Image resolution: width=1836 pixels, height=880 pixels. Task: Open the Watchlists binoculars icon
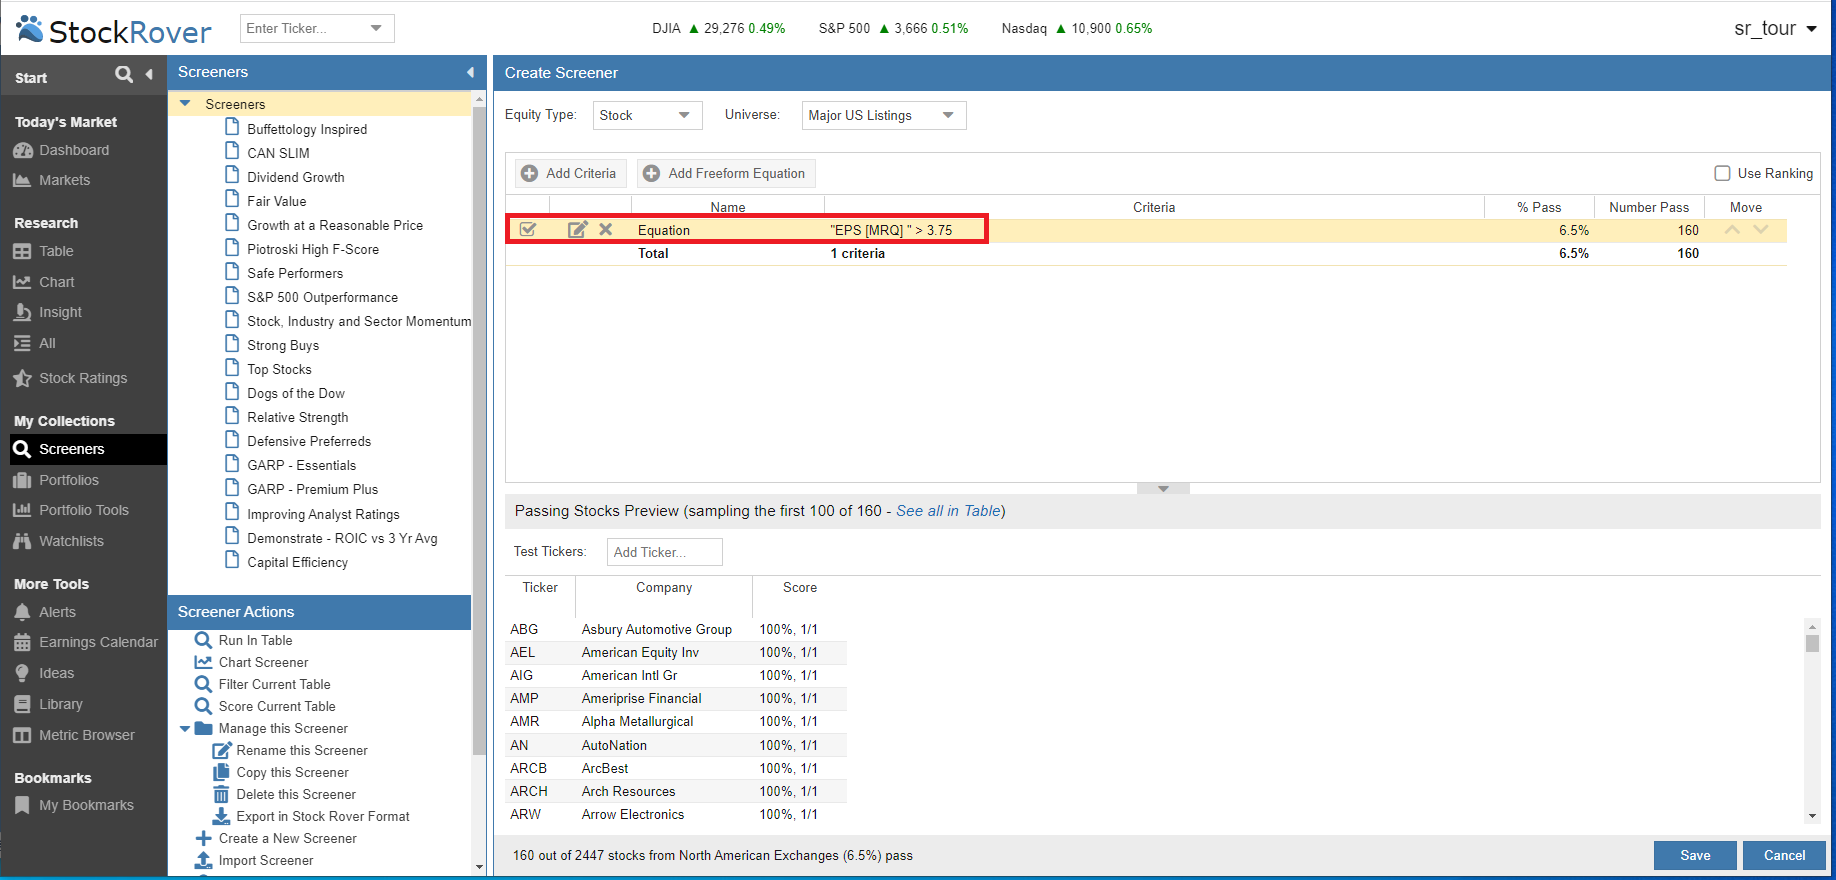(23, 541)
